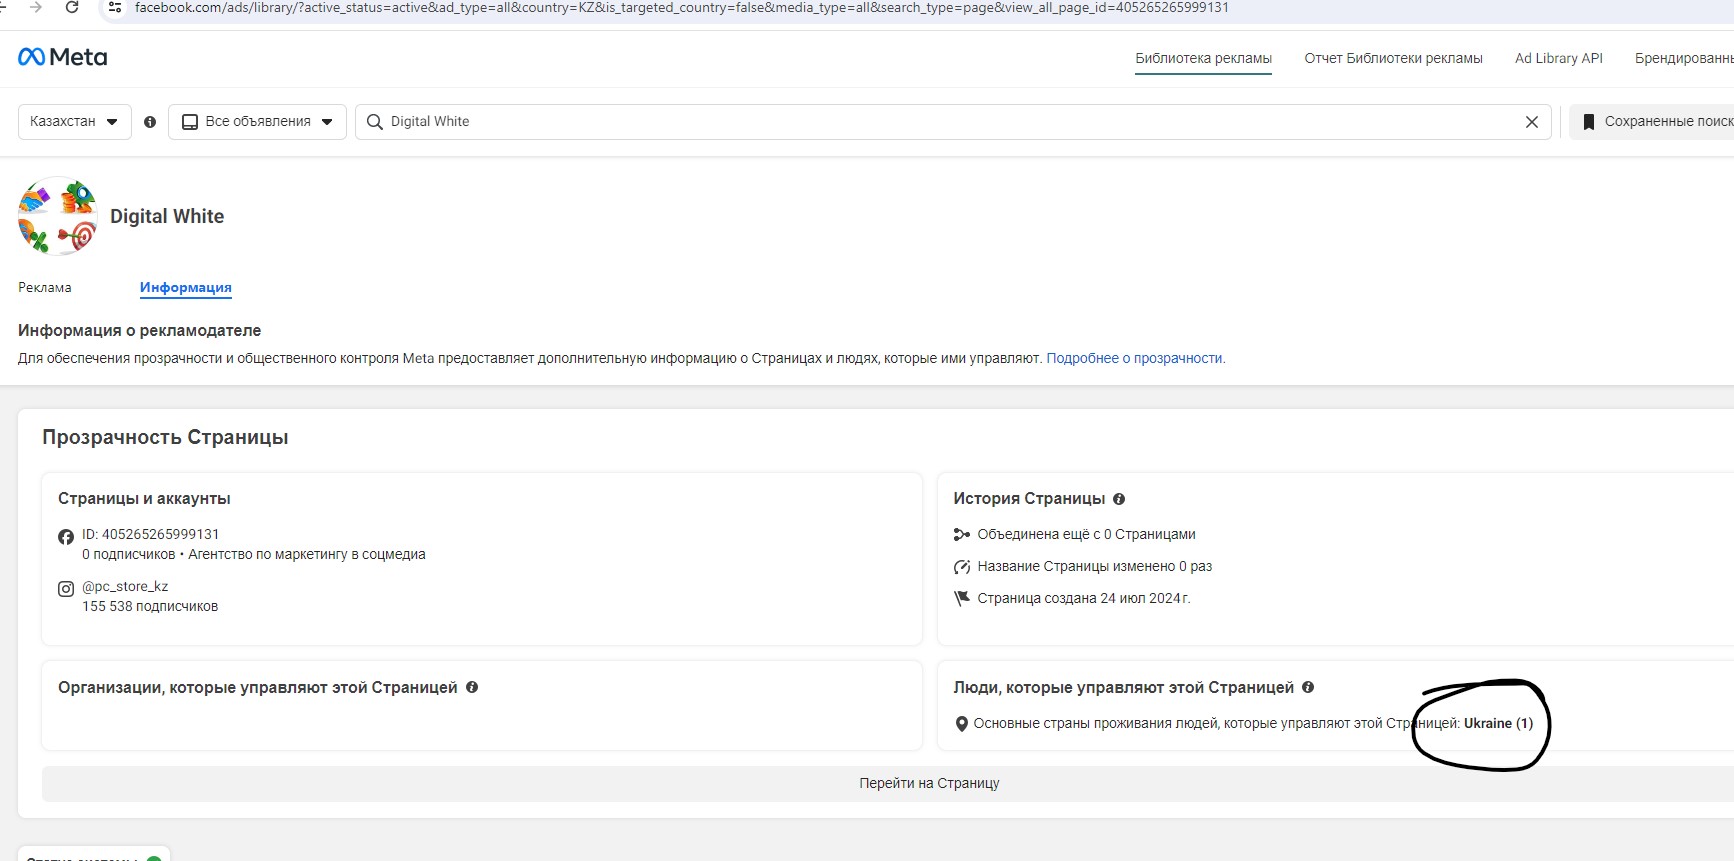Select the Информация tab
Image resolution: width=1734 pixels, height=861 pixels.
click(x=185, y=288)
